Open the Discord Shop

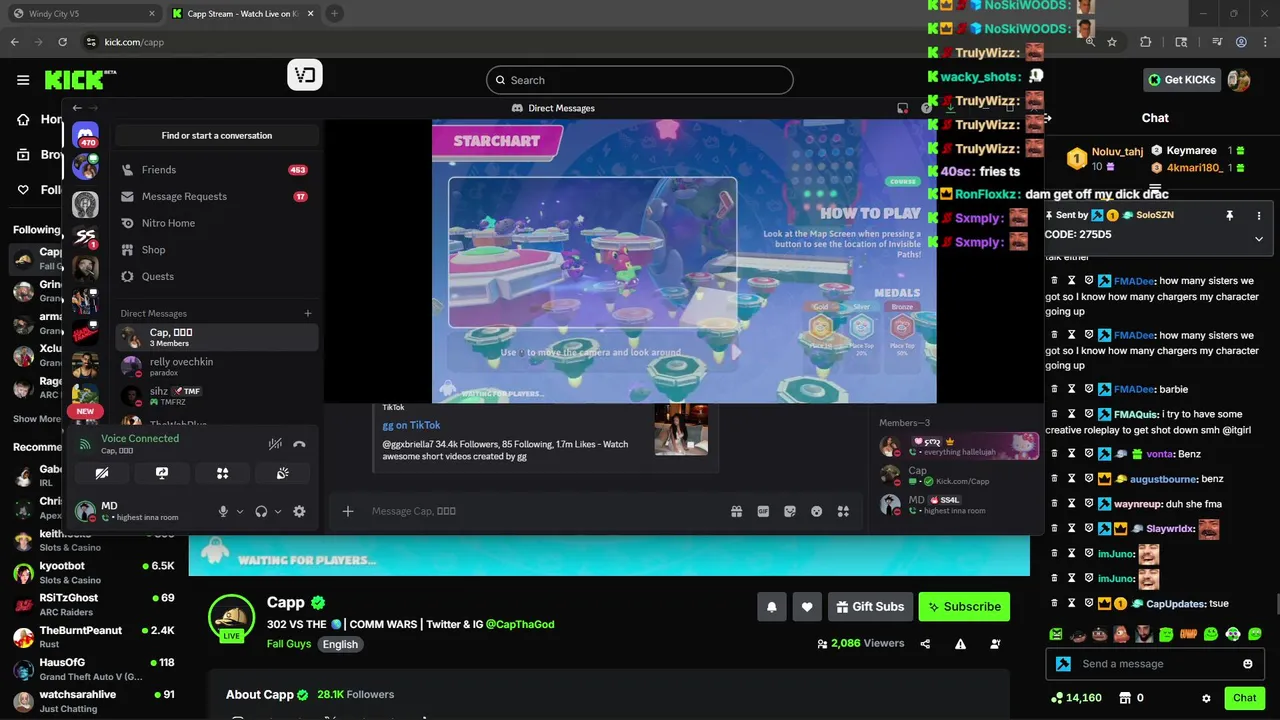[x=216, y=250]
